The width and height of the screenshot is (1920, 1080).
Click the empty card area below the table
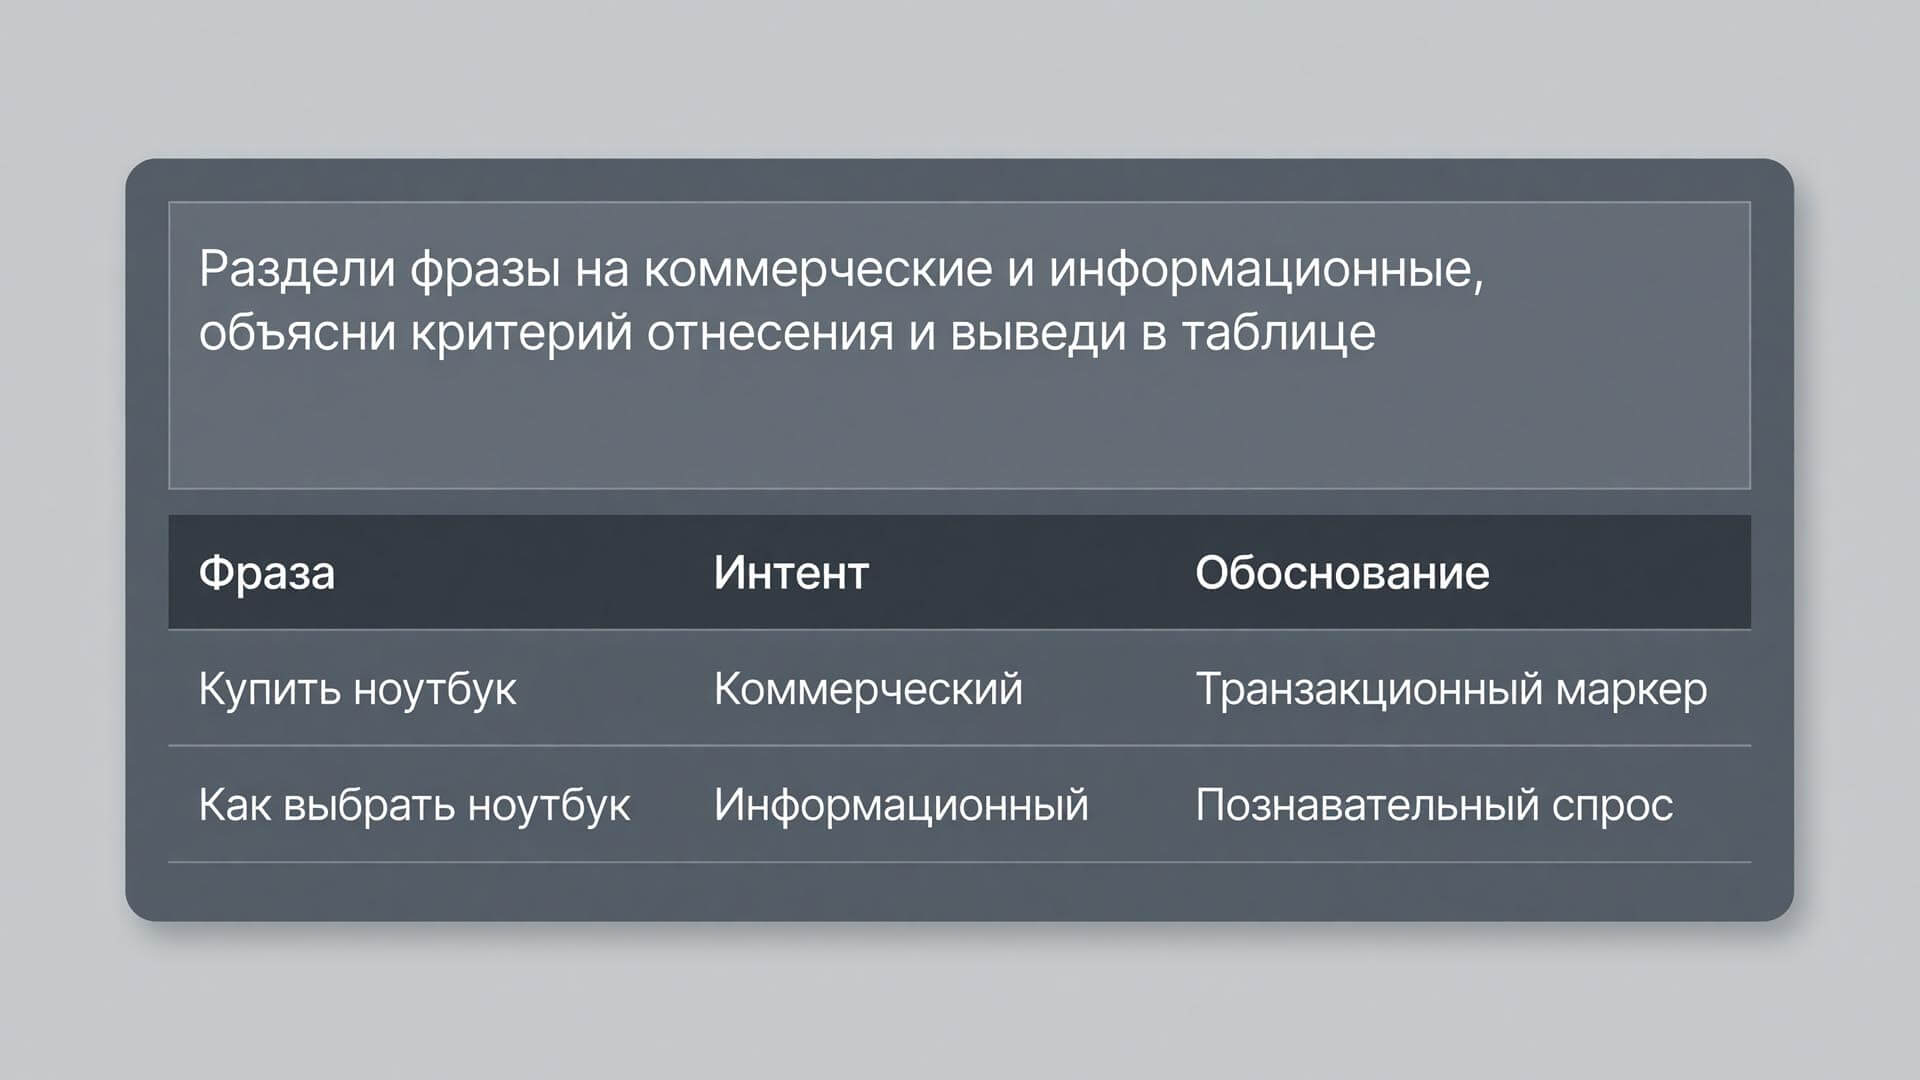click(x=959, y=891)
